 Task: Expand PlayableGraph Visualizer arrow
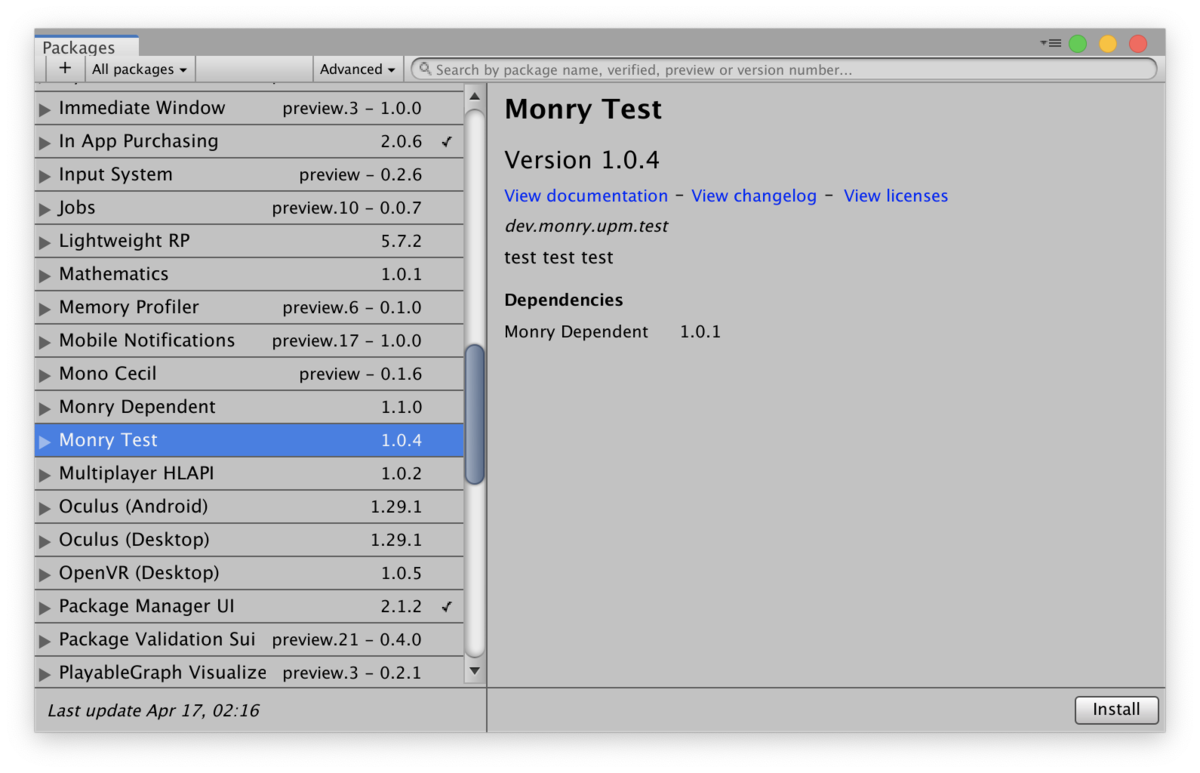click(44, 673)
